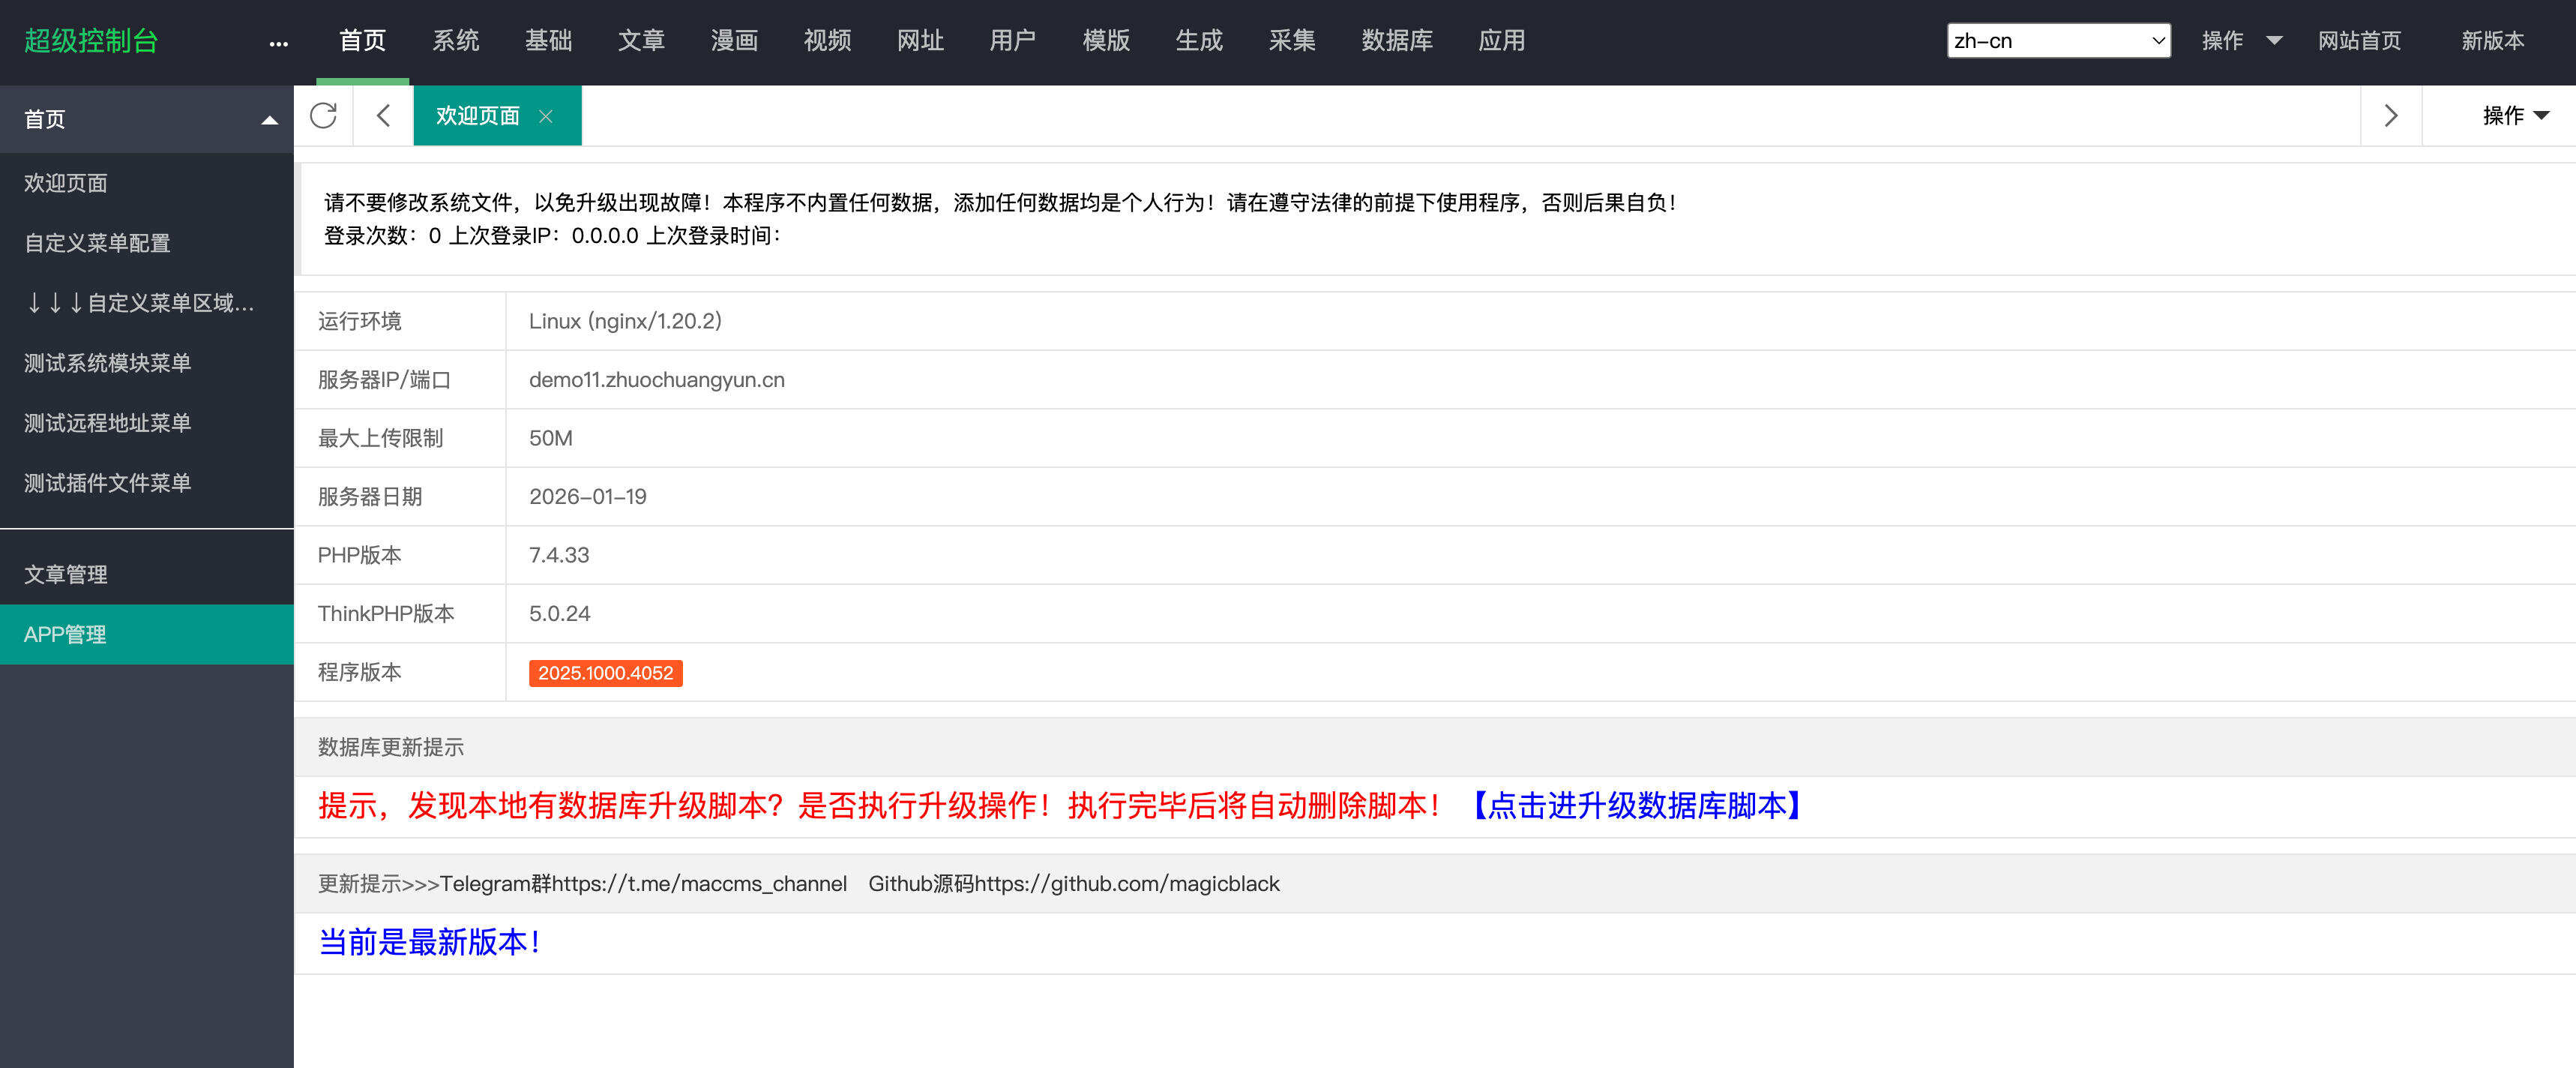Select the 采集 menu item
2576x1068 pixels.
tap(1292, 41)
